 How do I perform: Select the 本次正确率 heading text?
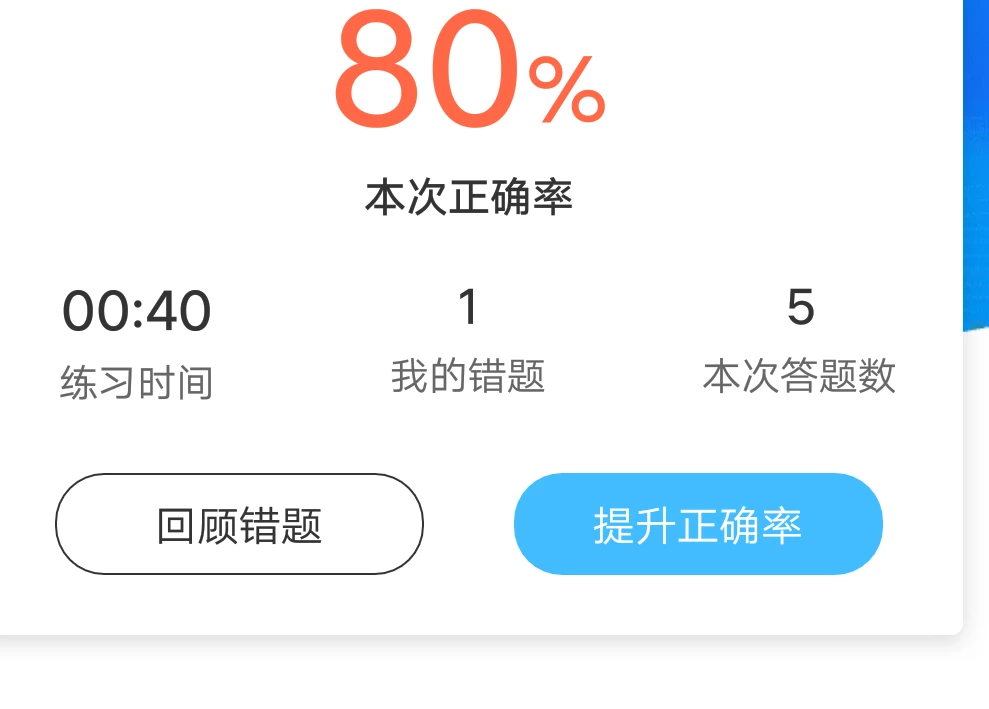point(468,197)
